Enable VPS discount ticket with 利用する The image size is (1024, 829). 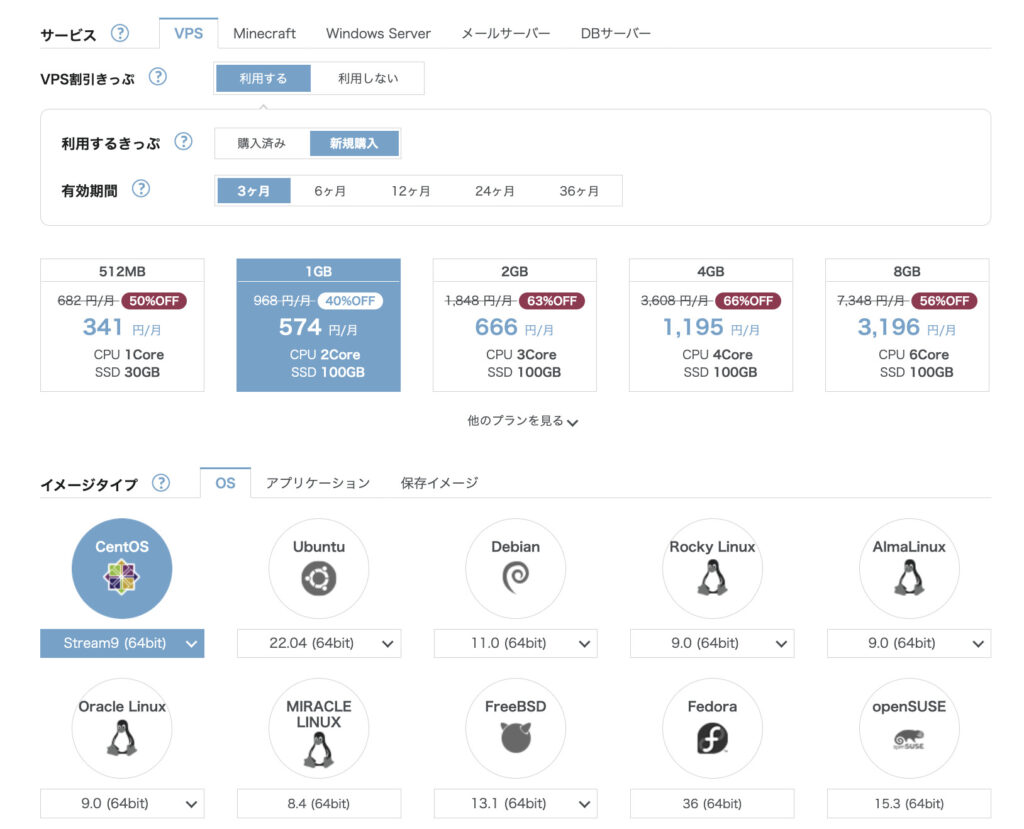[x=263, y=78]
